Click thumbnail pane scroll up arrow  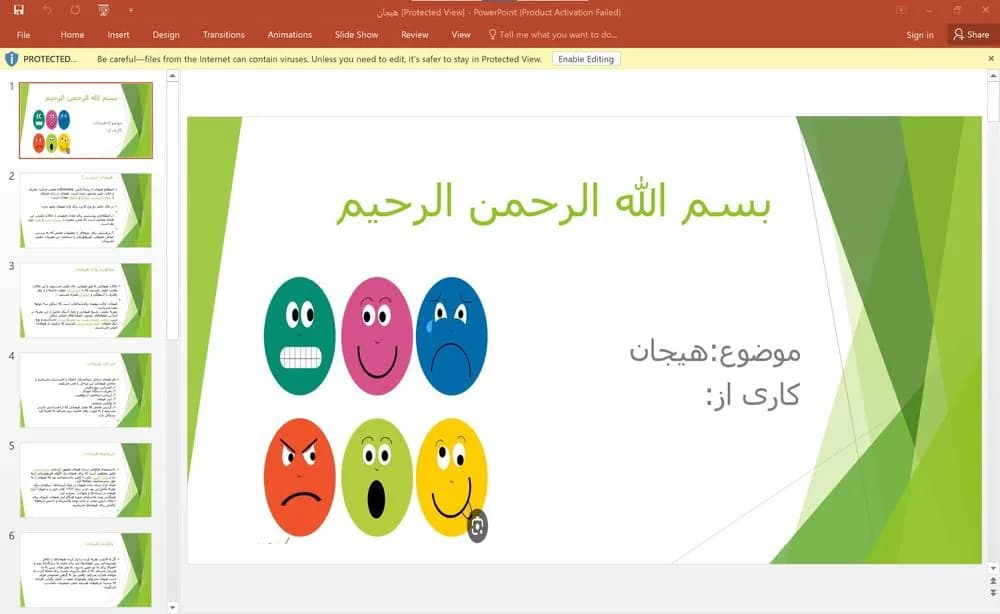coord(172,76)
